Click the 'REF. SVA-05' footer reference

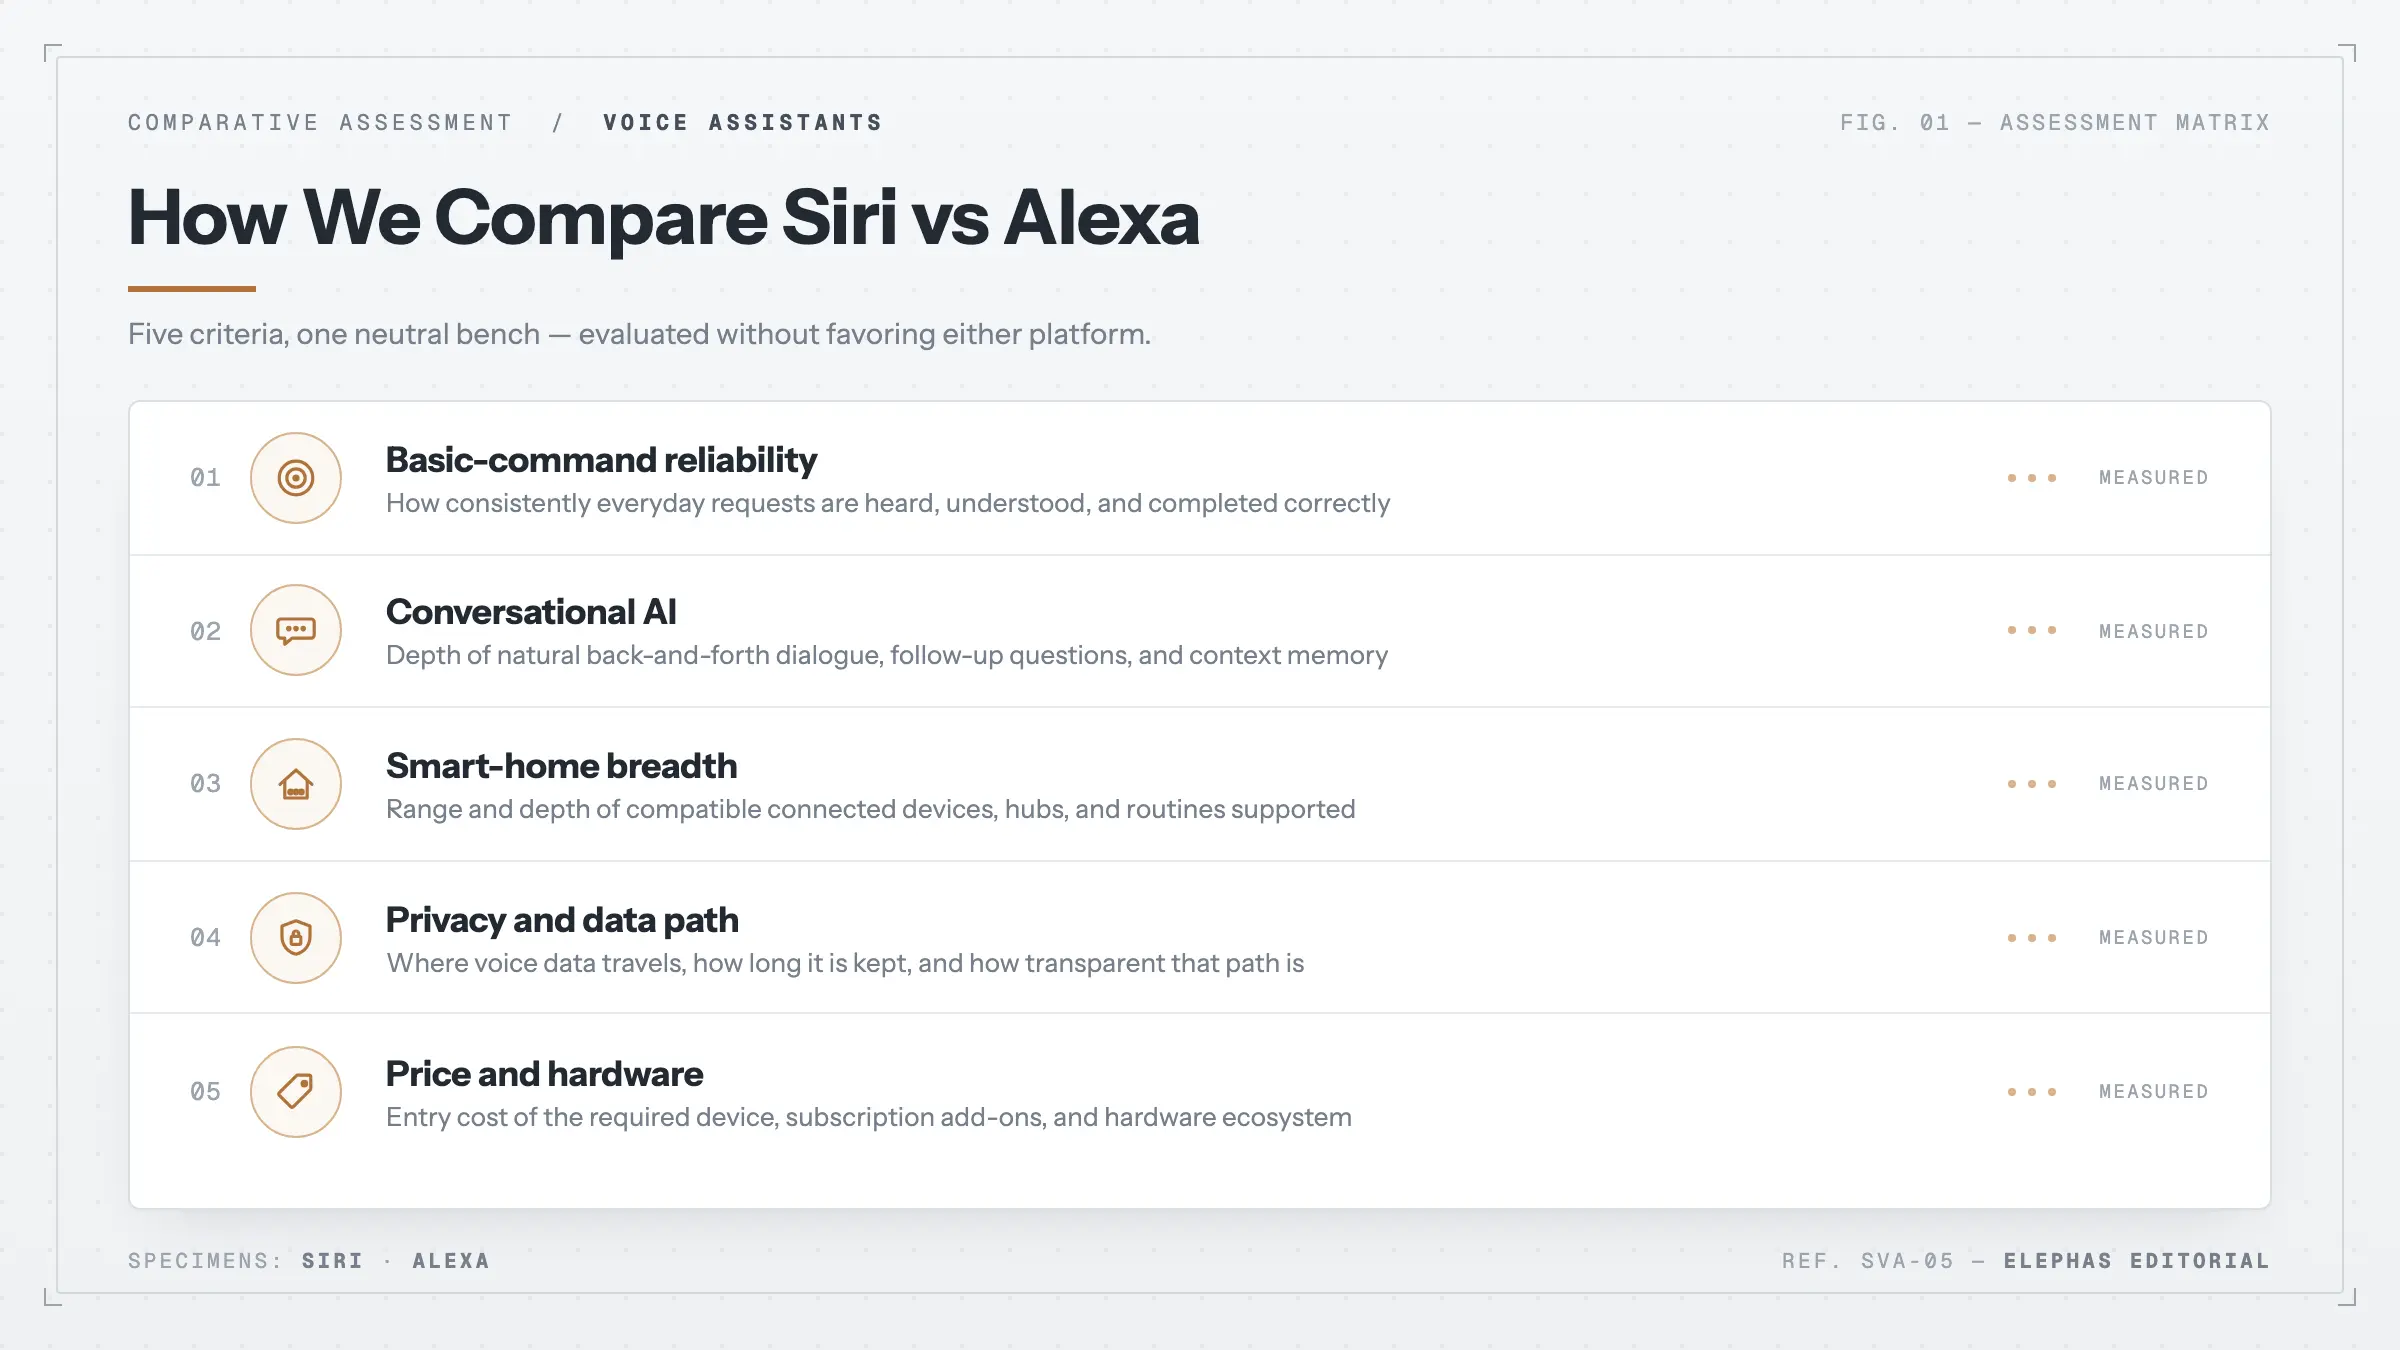point(1867,1261)
